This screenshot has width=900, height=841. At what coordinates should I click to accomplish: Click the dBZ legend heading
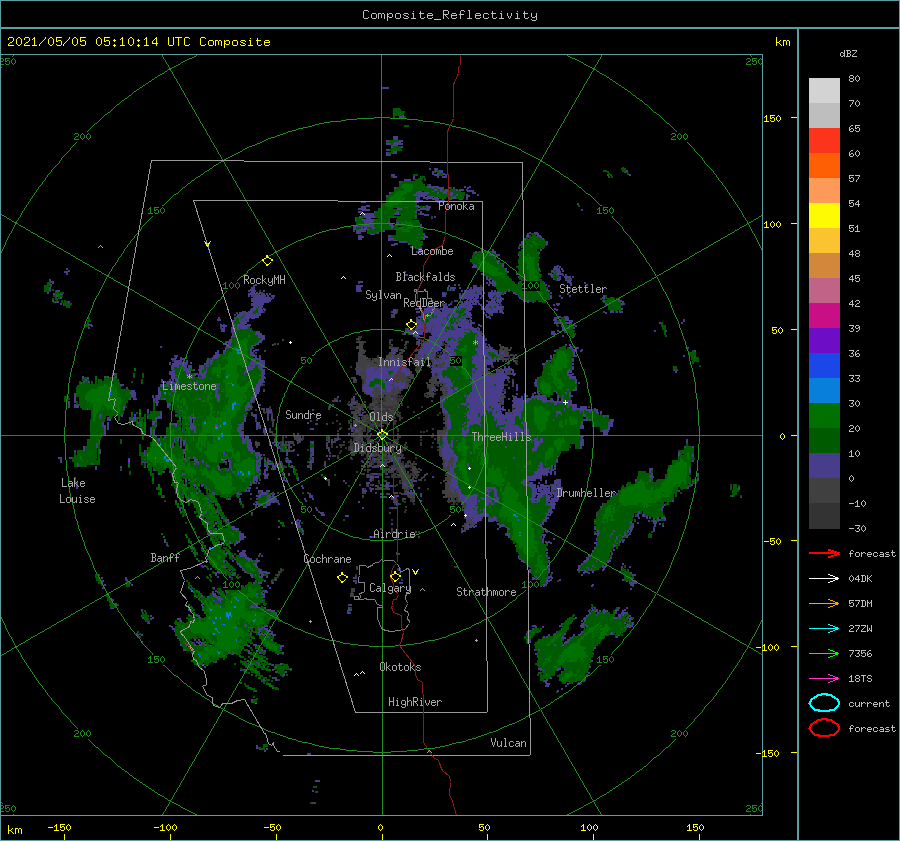[x=848, y=53]
